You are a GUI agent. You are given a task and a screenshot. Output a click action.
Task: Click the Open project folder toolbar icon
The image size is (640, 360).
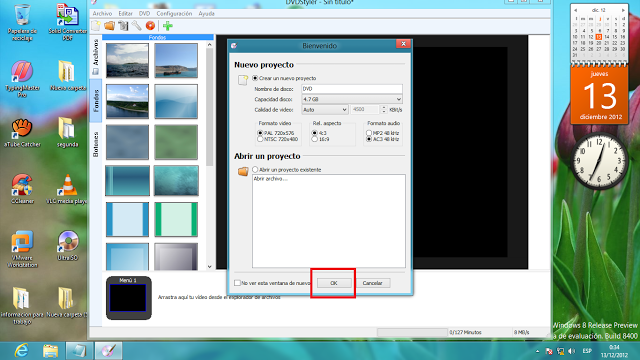pyautogui.click(x=109, y=26)
